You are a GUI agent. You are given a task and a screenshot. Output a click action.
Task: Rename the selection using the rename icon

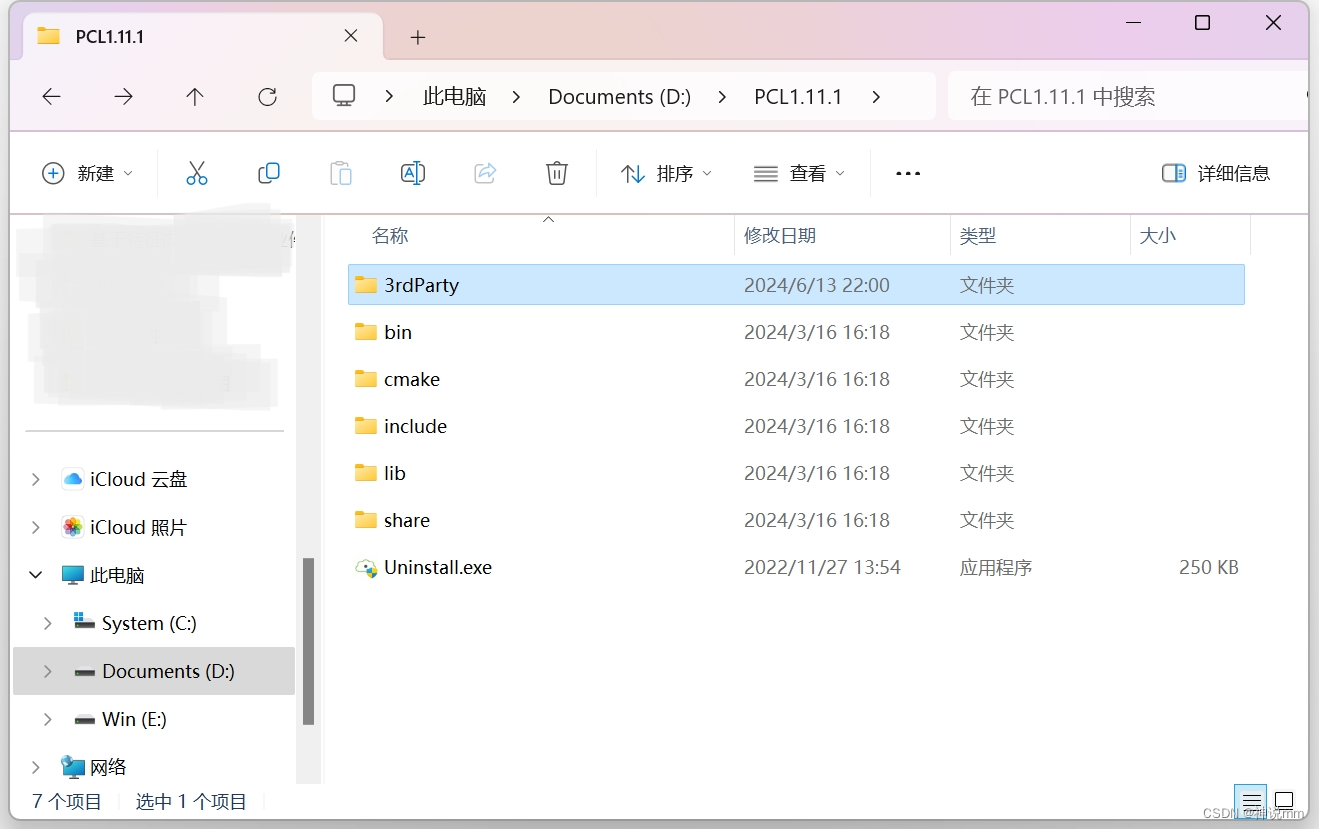pos(412,173)
